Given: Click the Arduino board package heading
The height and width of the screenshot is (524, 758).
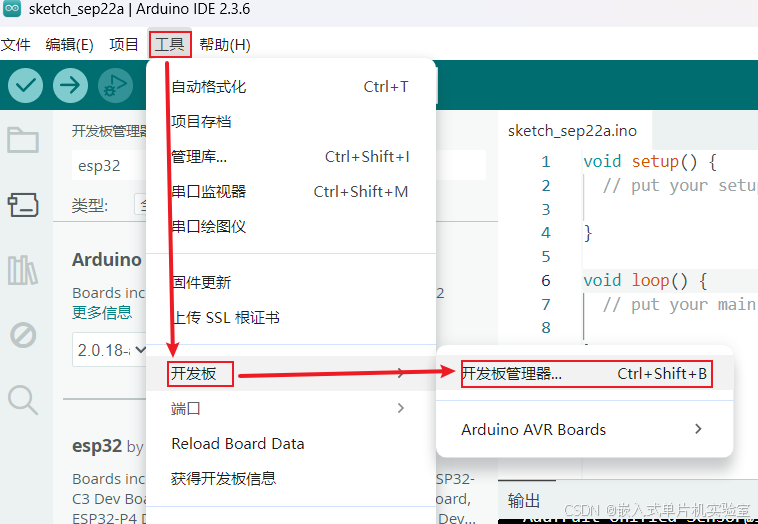Looking at the screenshot, I should [107, 260].
